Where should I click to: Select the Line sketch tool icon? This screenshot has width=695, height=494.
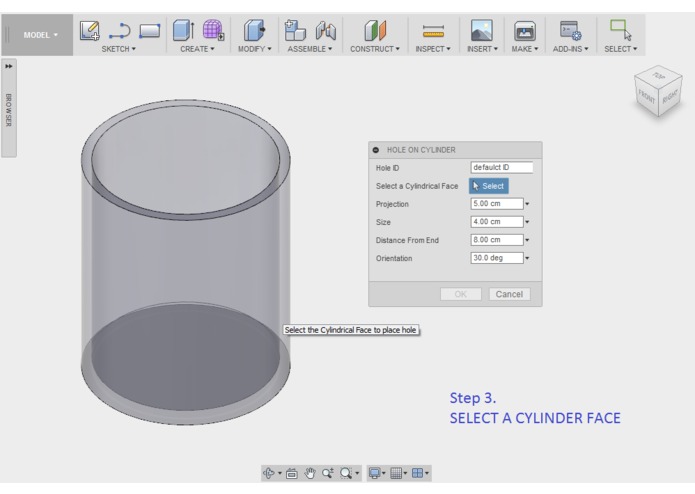point(120,31)
